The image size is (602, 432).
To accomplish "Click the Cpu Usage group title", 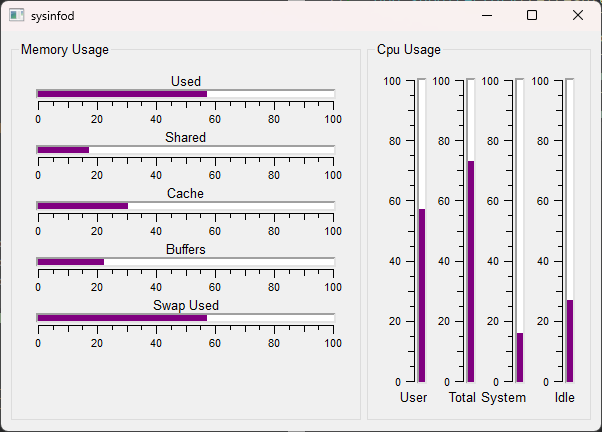I will (x=409, y=49).
